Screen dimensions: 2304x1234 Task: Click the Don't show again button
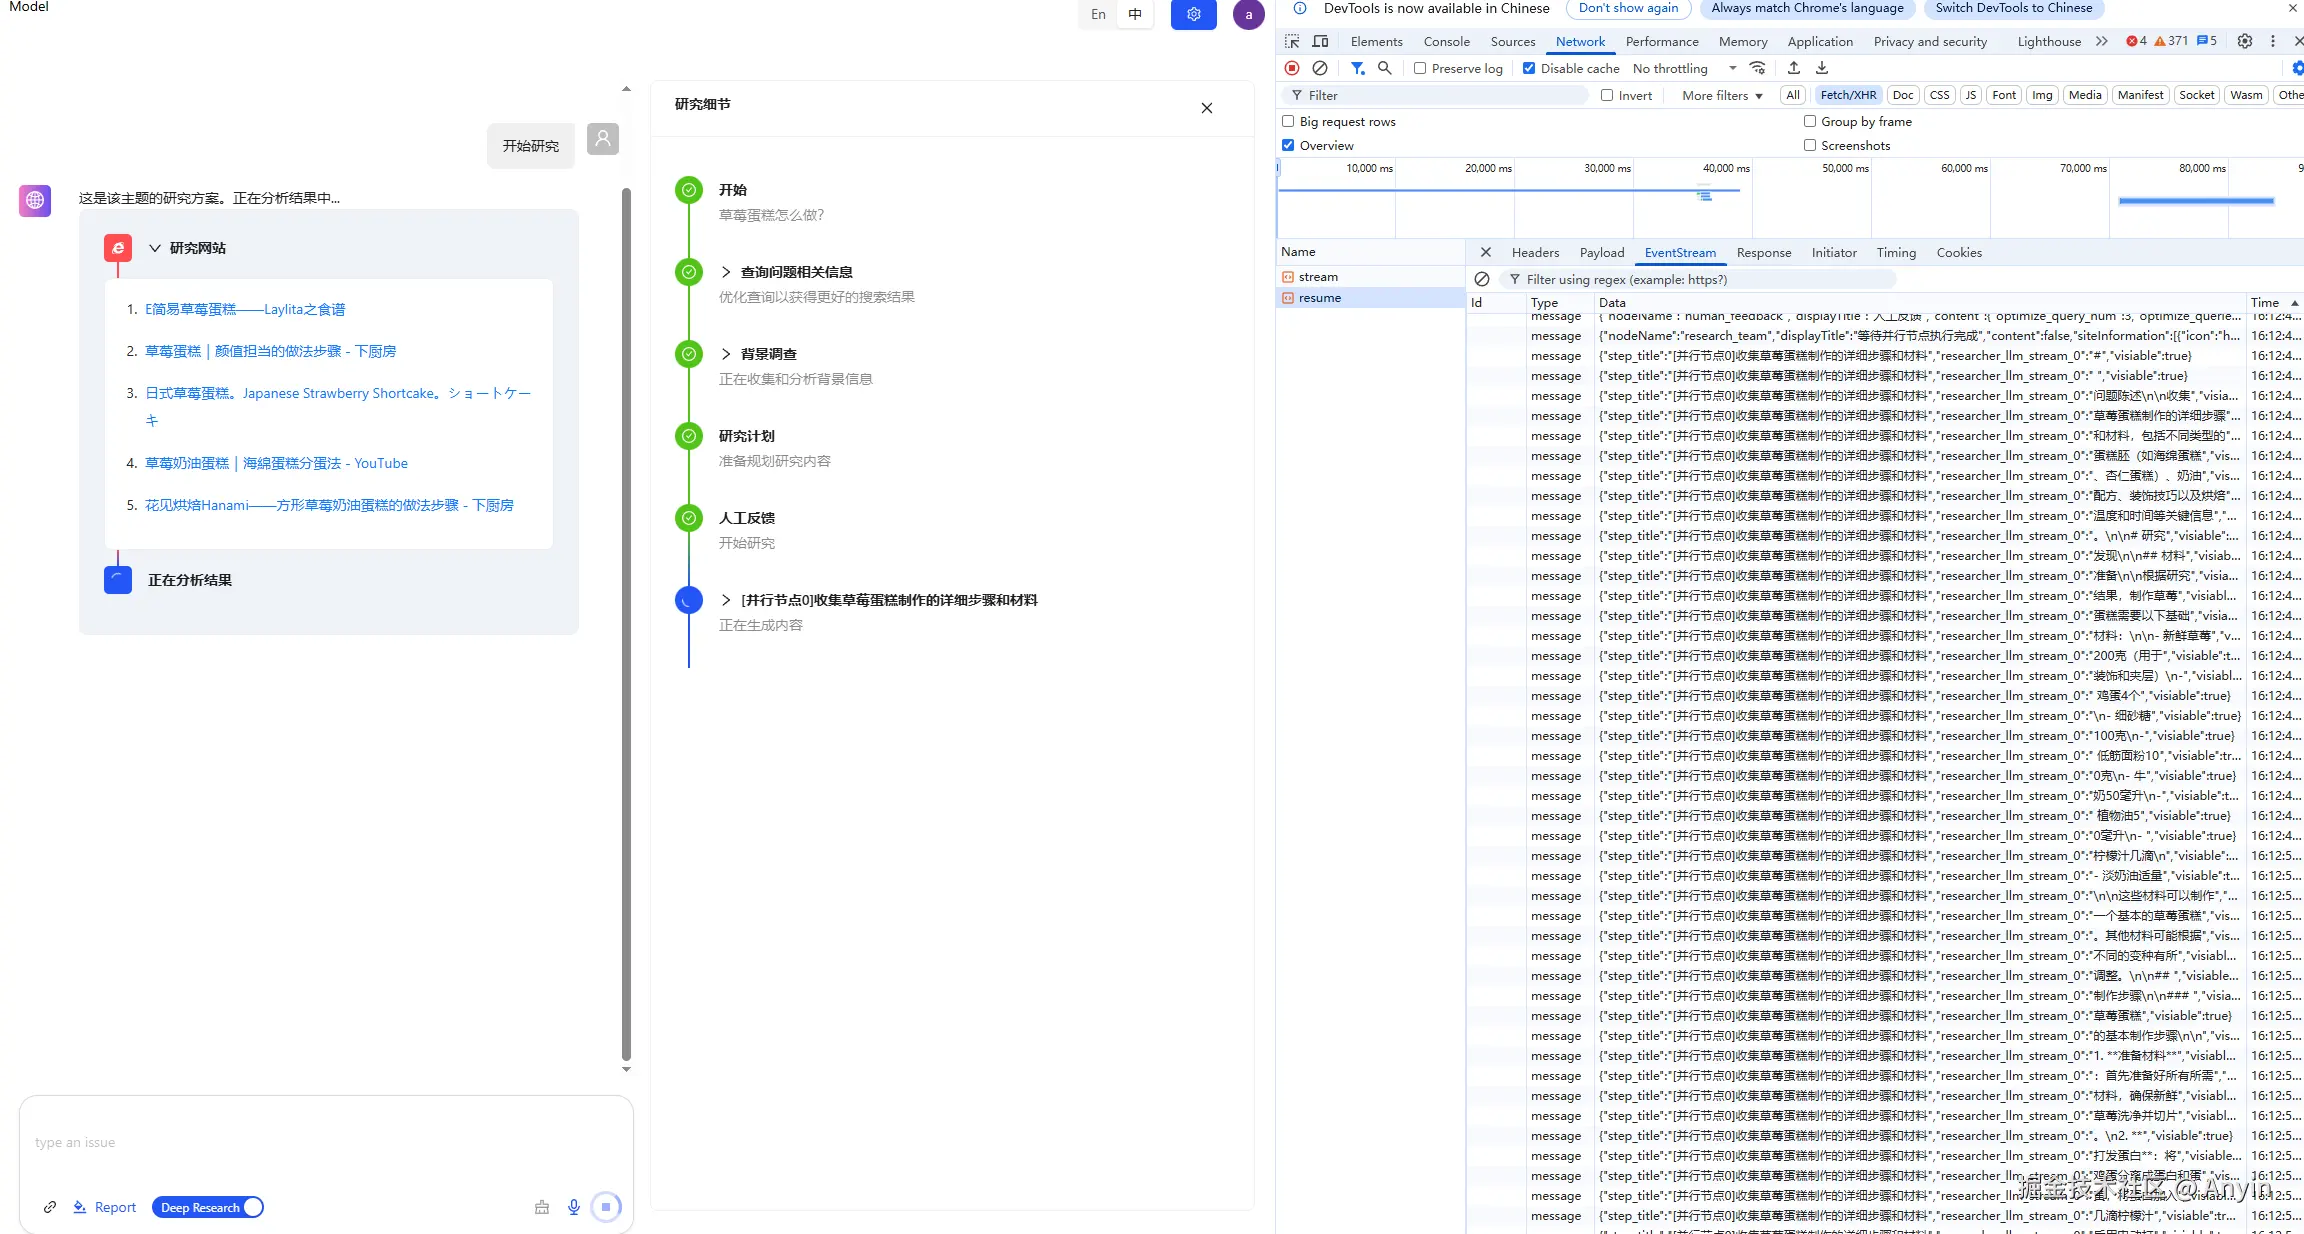point(1628,8)
